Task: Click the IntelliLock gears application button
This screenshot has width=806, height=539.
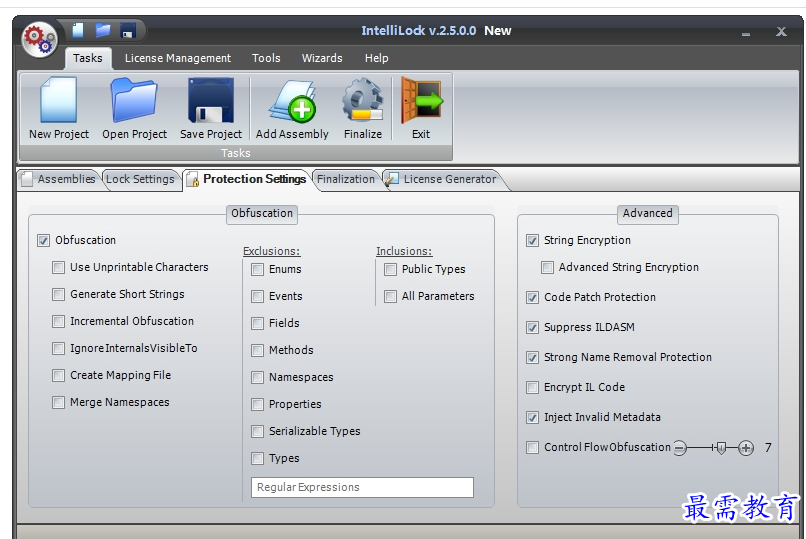Action: (40, 39)
